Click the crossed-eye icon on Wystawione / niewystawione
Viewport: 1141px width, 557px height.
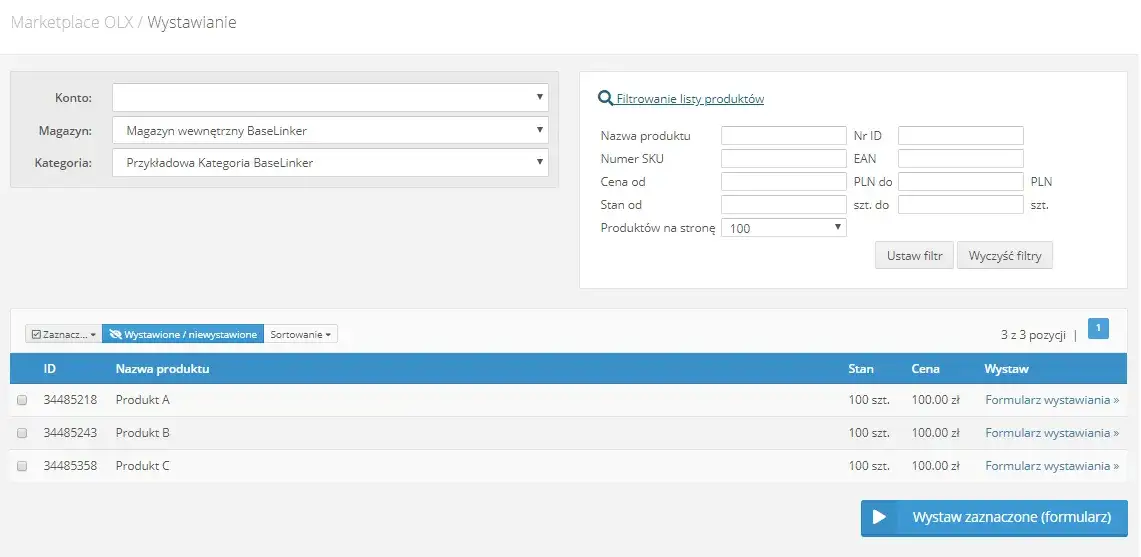point(115,335)
